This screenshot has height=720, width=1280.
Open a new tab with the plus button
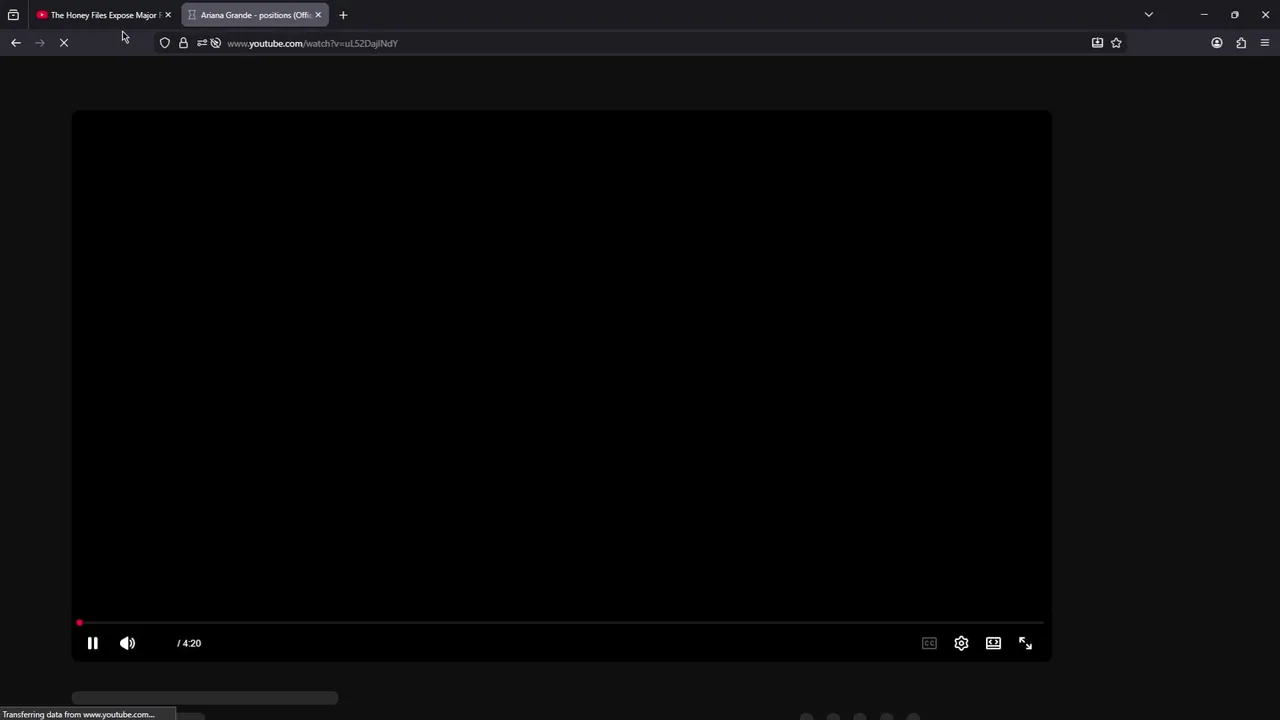(x=343, y=15)
